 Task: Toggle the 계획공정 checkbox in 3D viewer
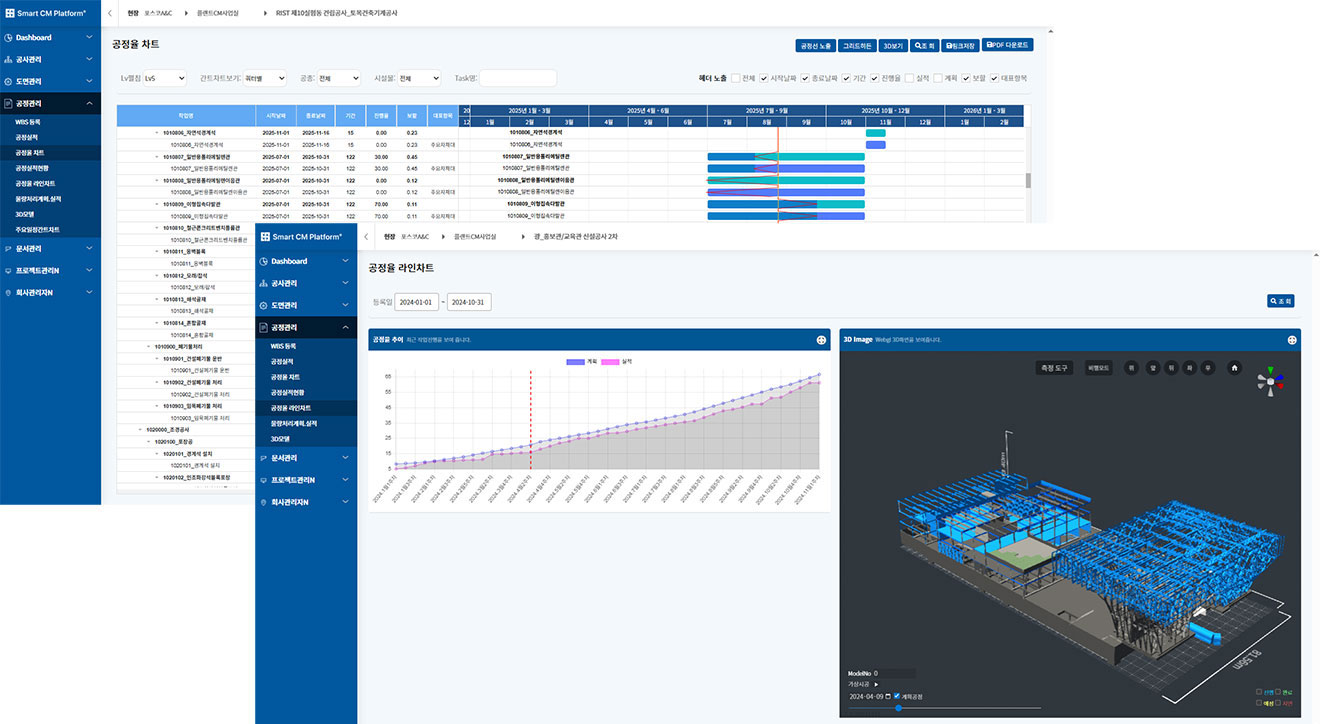(897, 696)
